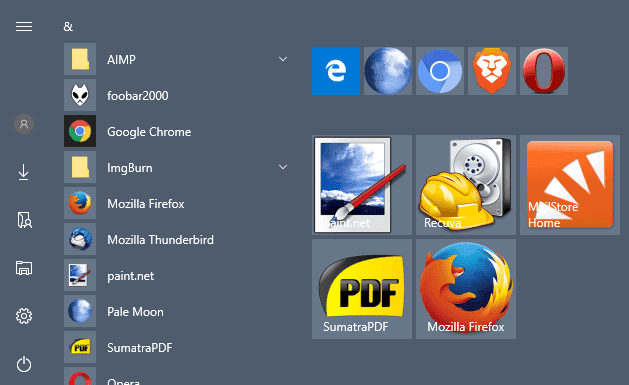Open Documents search icon in sidebar
The height and width of the screenshot is (385, 629).
24,220
